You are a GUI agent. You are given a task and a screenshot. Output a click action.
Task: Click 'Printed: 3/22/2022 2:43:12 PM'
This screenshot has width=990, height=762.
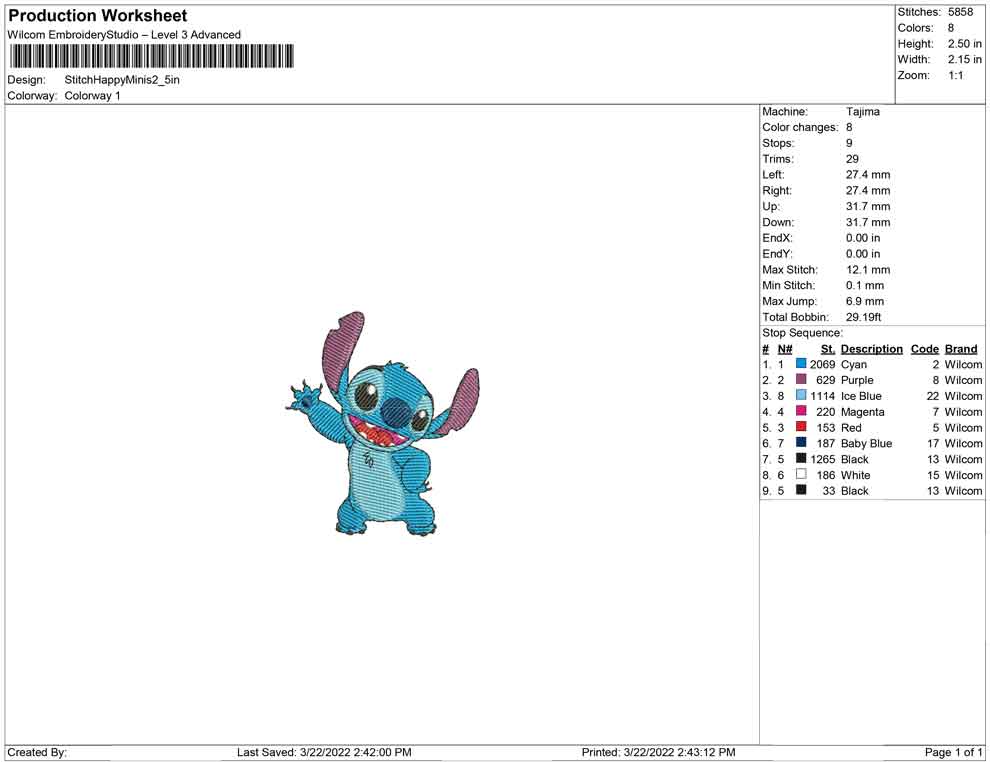click(659, 752)
